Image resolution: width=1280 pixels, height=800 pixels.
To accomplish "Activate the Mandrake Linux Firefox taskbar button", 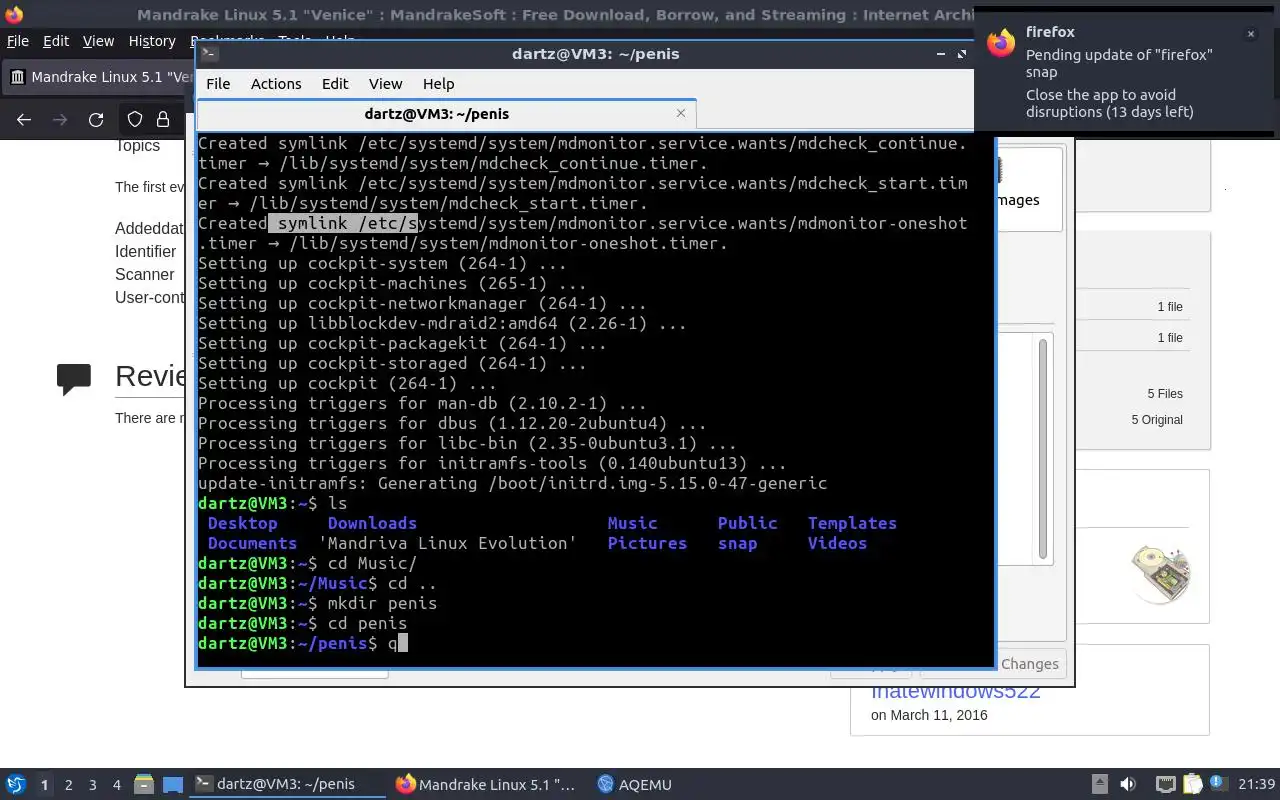I will tap(486, 785).
